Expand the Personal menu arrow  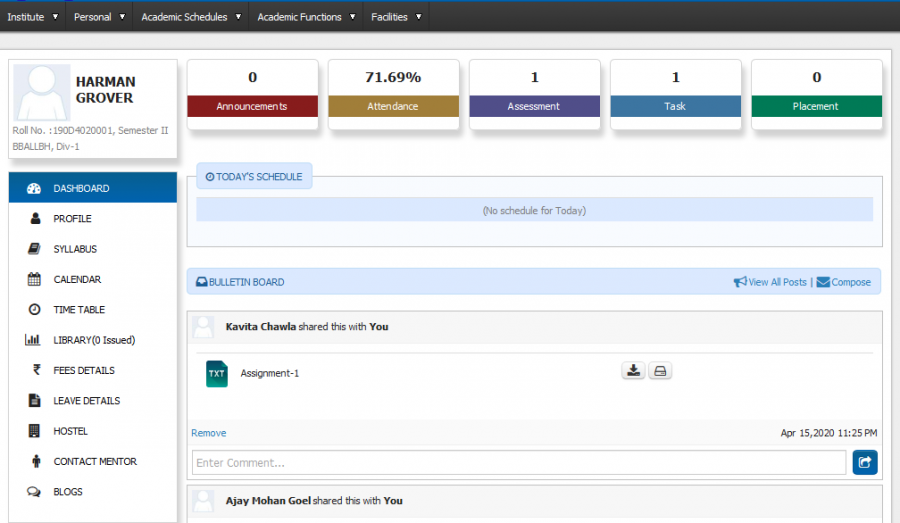point(122,17)
